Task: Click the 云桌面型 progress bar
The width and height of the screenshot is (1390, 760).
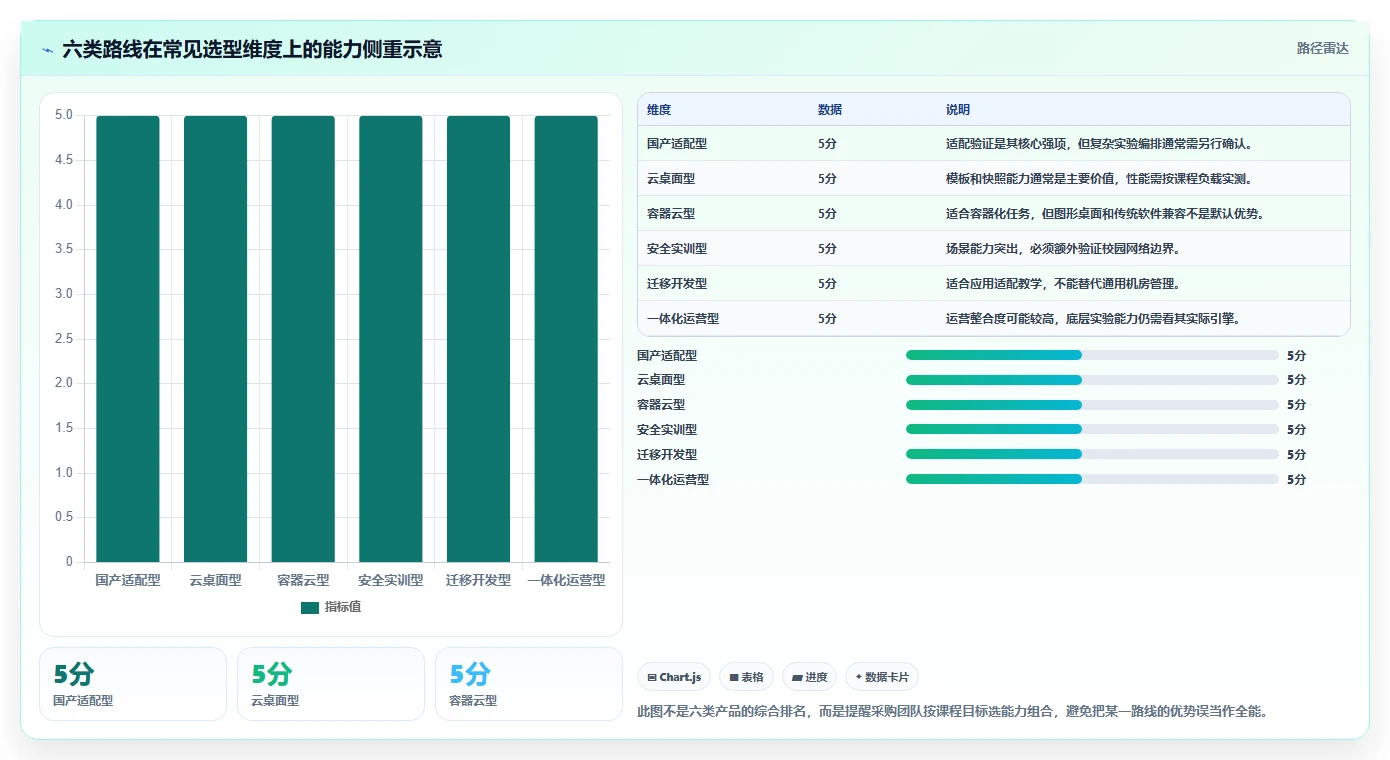Action: click(1092, 380)
